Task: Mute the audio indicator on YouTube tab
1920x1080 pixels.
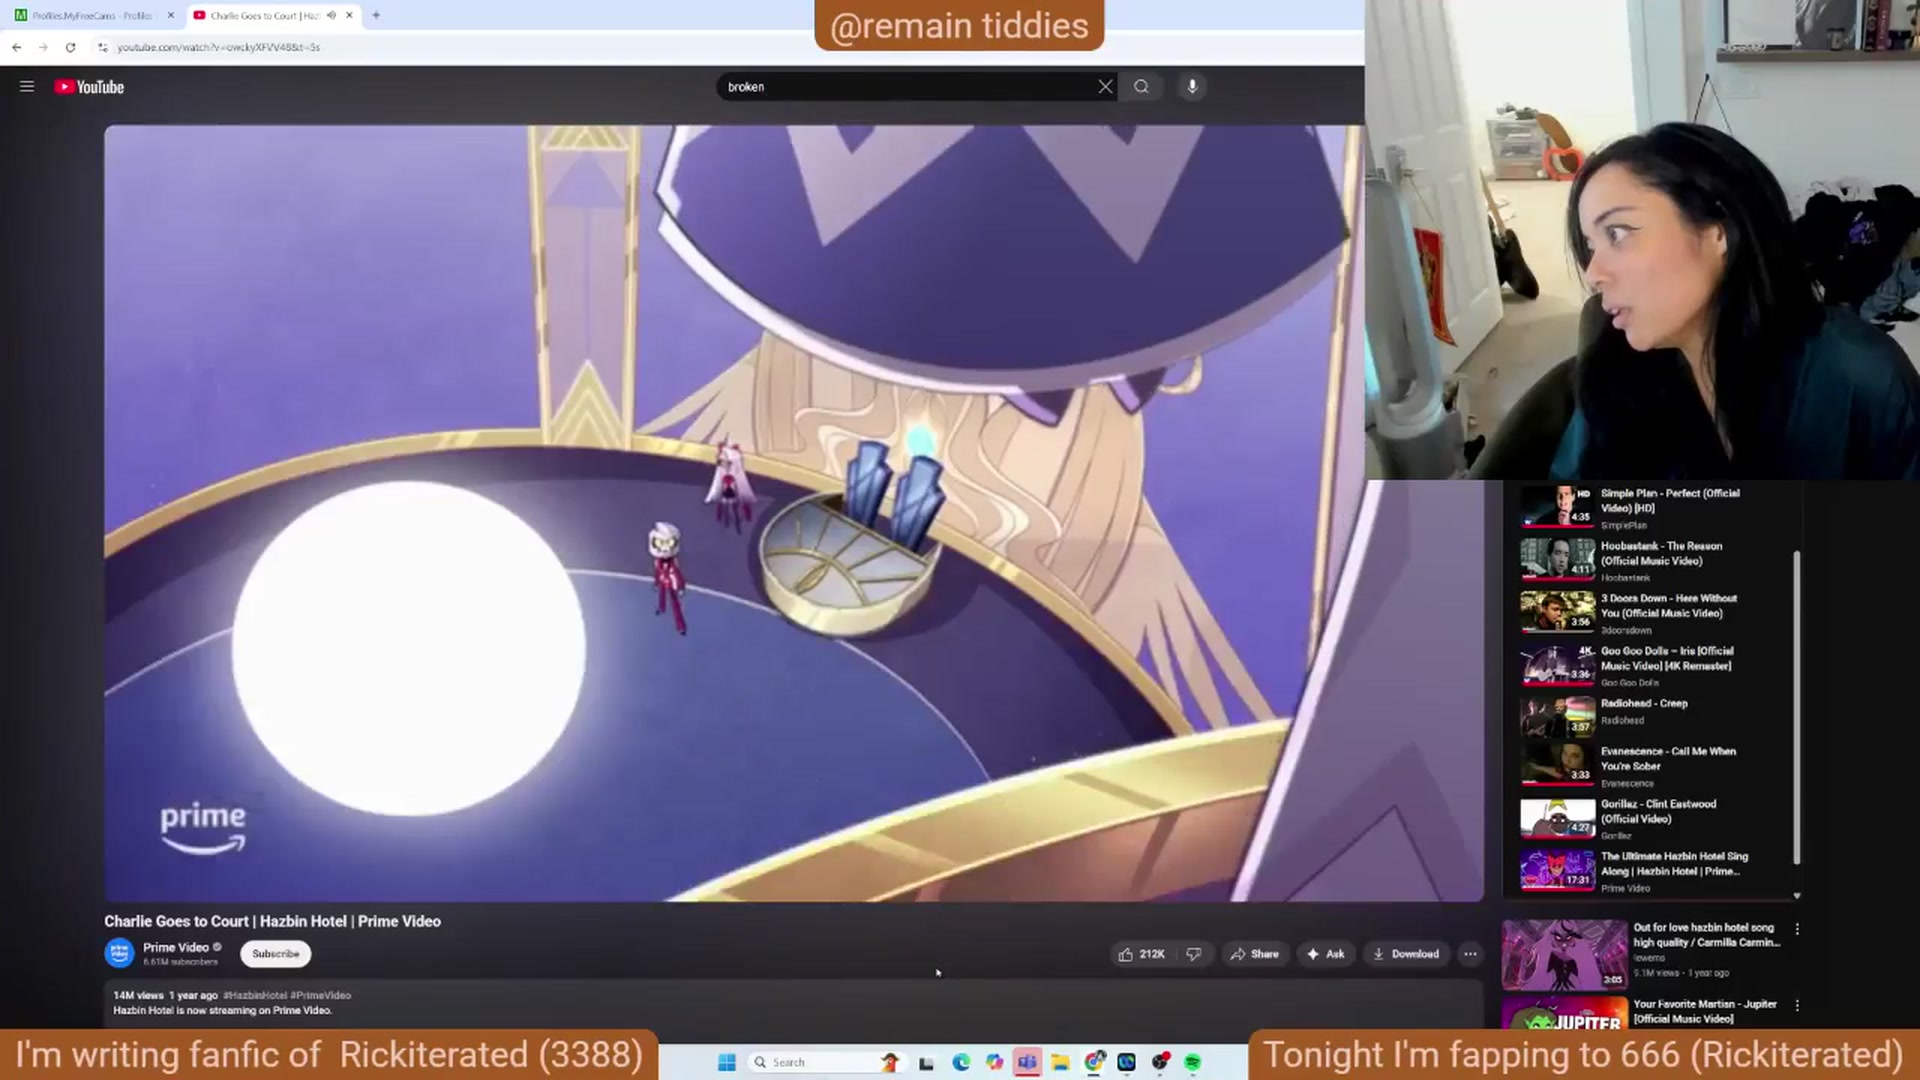Action: (x=331, y=15)
